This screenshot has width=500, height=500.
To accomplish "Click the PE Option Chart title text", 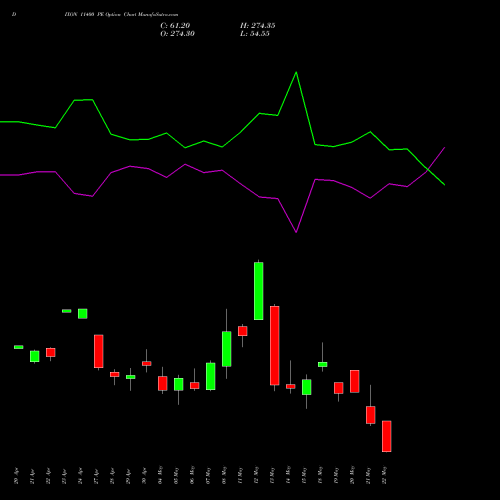I will pos(121,15).
